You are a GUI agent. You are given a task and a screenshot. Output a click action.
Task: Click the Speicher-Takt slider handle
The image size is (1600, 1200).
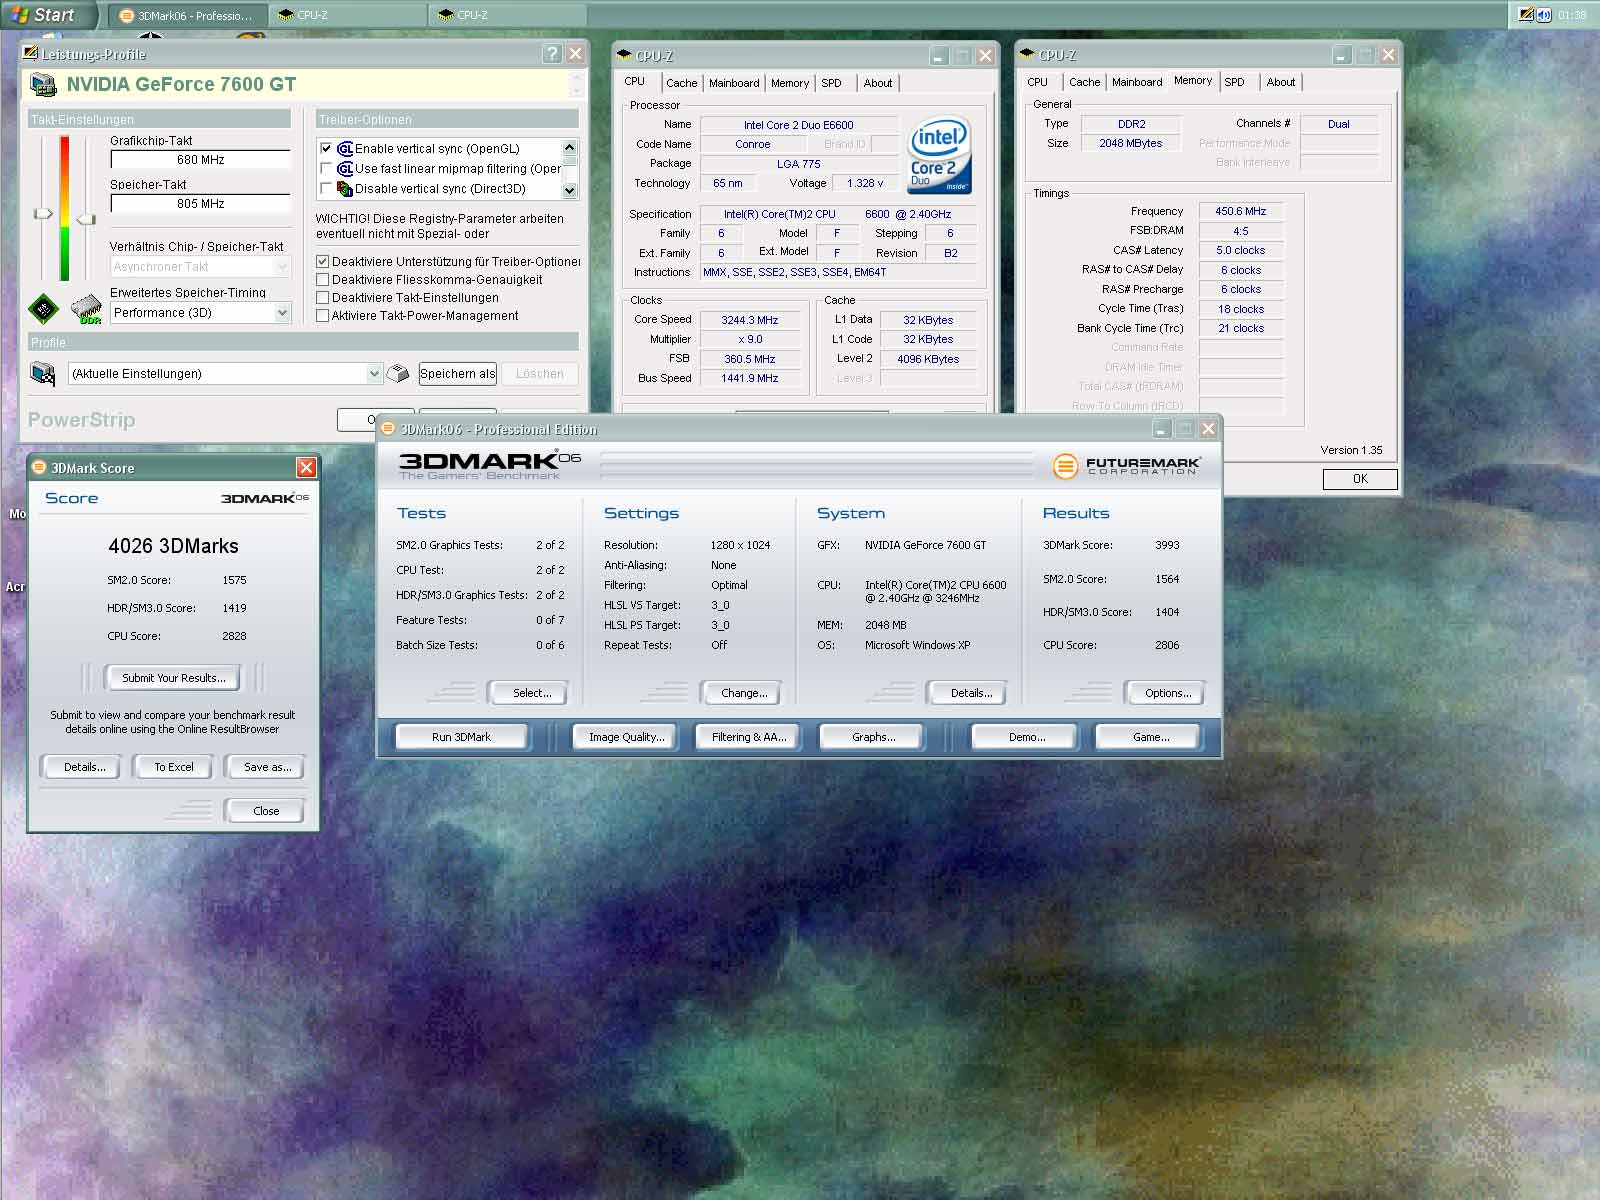(86, 218)
